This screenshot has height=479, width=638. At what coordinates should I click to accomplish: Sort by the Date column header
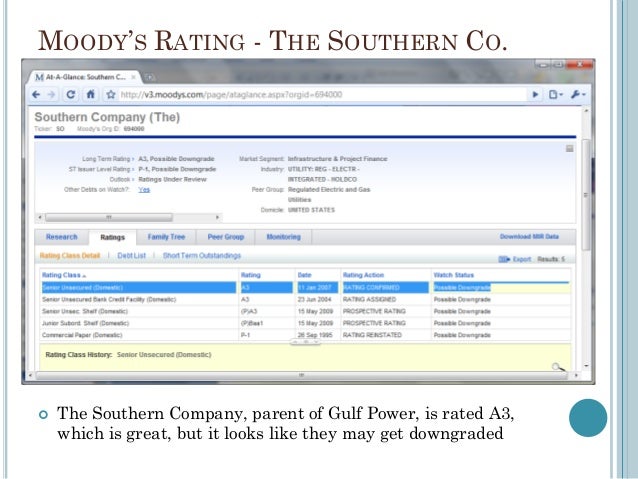point(304,275)
